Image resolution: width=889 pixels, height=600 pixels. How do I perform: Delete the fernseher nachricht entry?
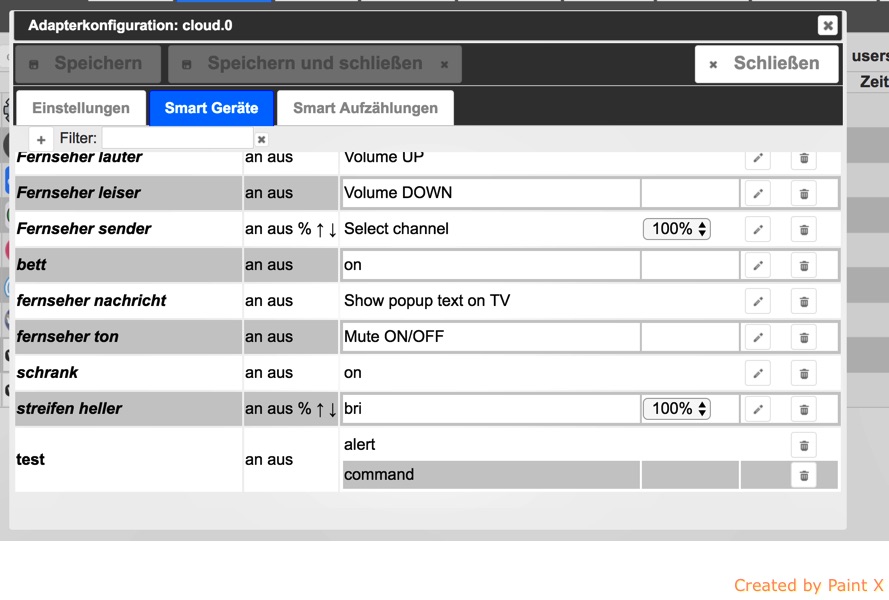(x=804, y=301)
